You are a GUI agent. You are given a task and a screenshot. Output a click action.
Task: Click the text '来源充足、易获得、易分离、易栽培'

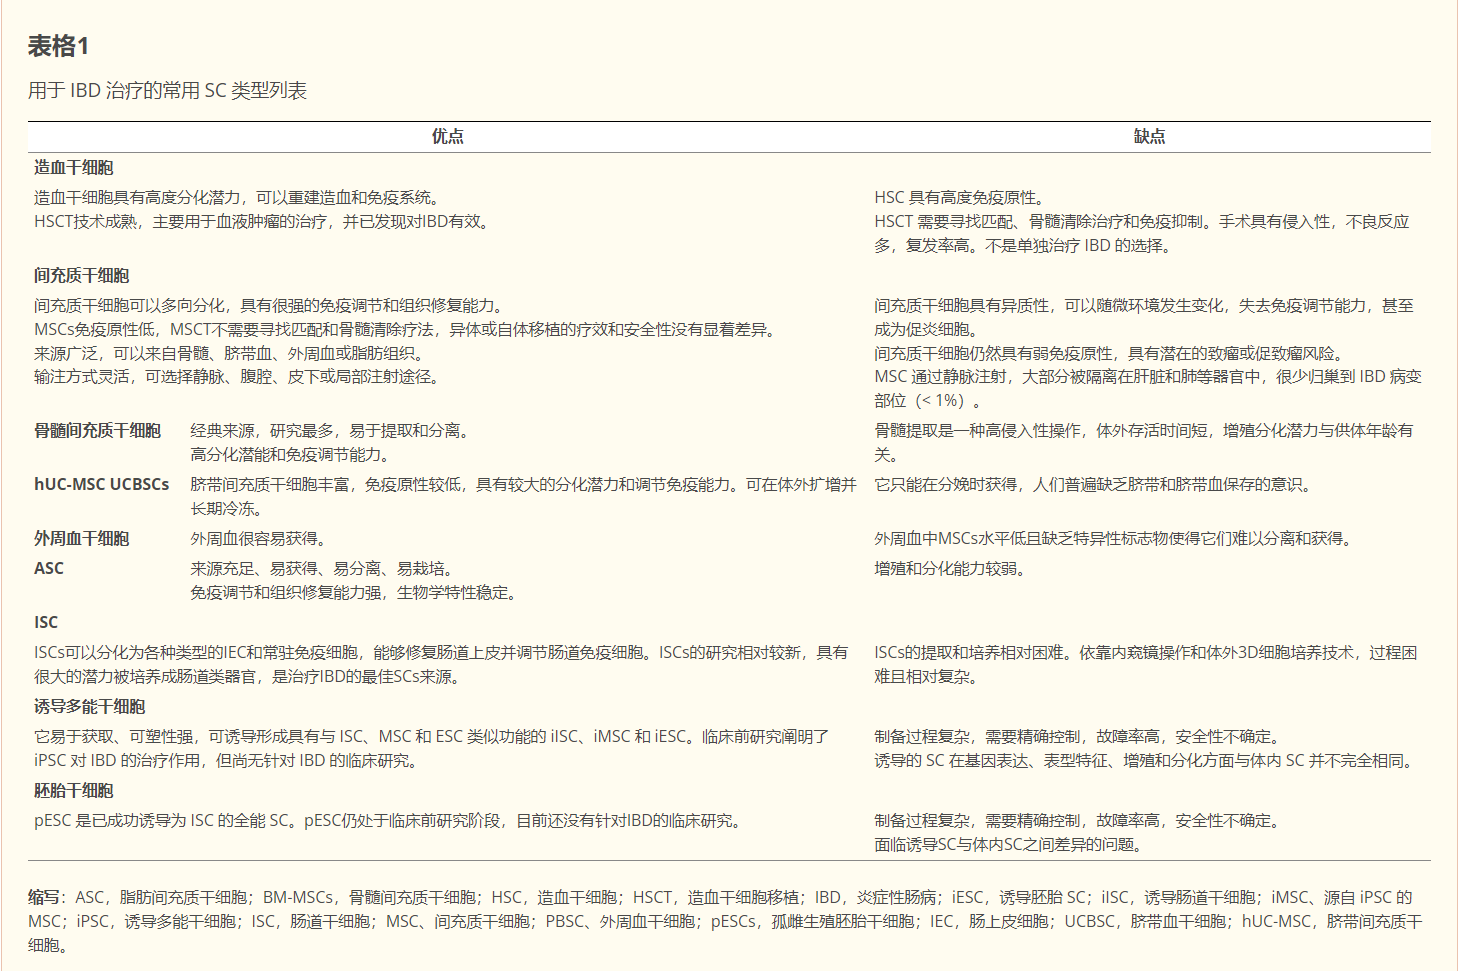[x=322, y=569]
